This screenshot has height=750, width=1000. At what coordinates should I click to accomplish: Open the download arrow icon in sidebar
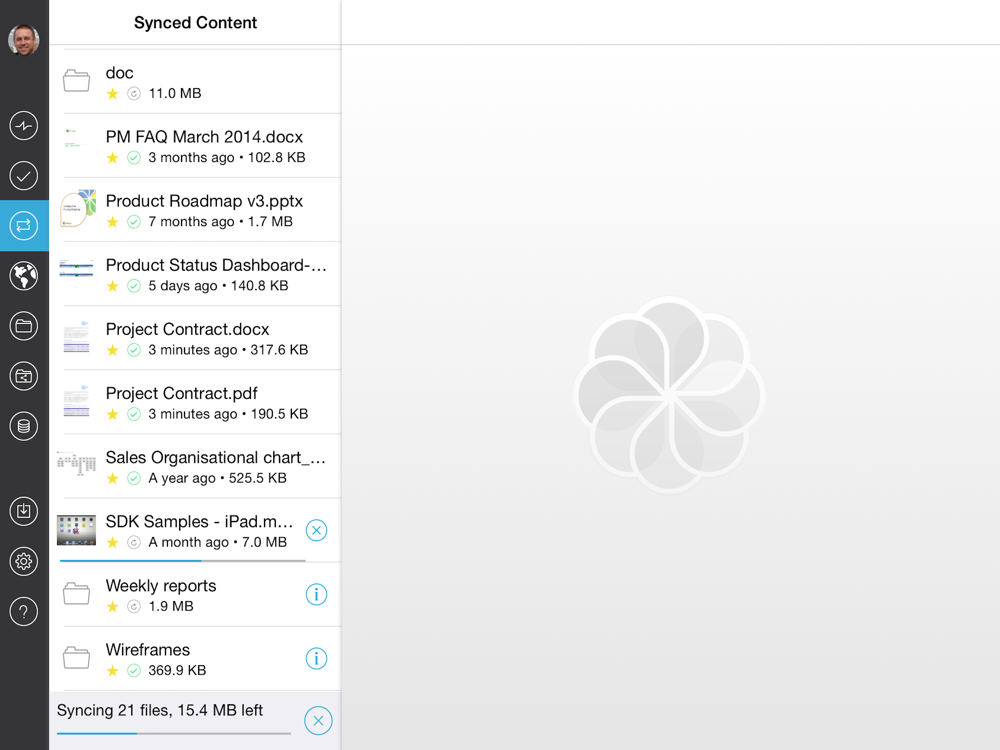(x=24, y=511)
